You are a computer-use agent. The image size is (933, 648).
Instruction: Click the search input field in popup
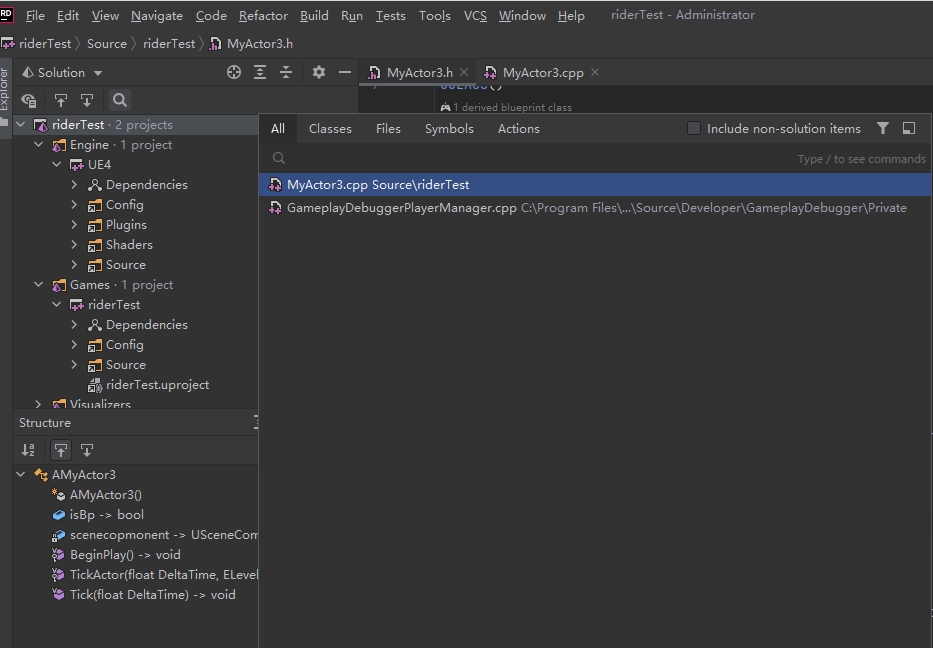(x=596, y=158)
